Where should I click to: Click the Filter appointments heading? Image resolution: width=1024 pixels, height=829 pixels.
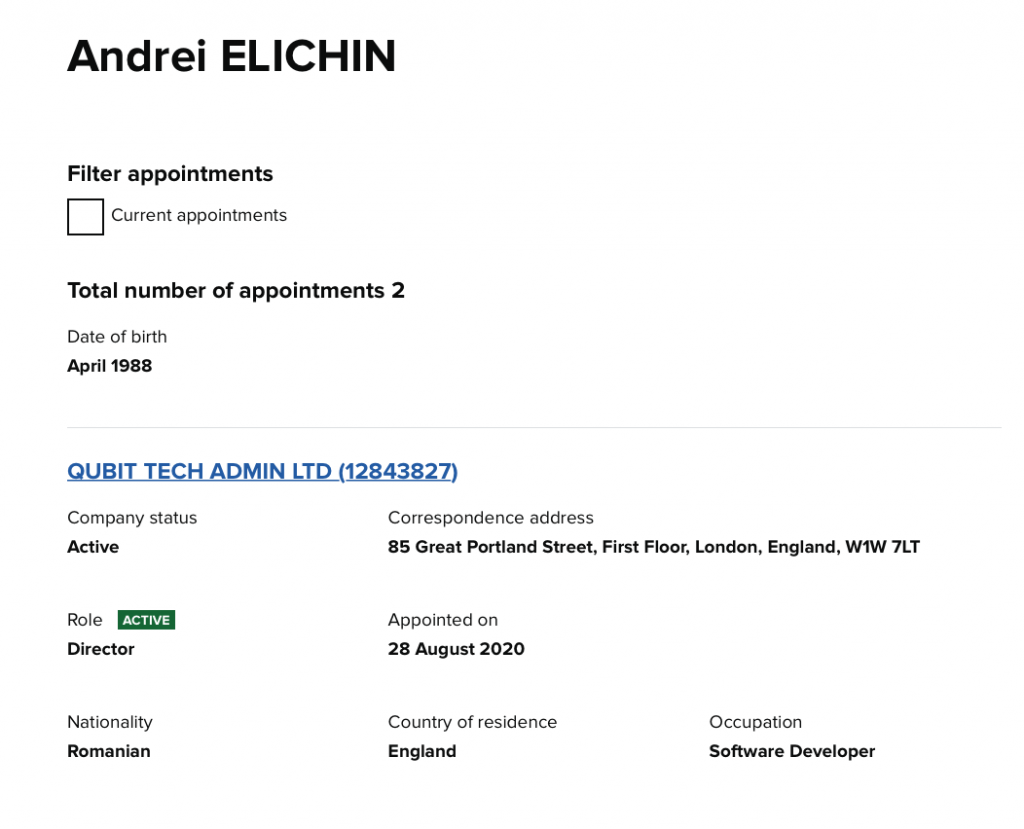click(x=170, y=174)
